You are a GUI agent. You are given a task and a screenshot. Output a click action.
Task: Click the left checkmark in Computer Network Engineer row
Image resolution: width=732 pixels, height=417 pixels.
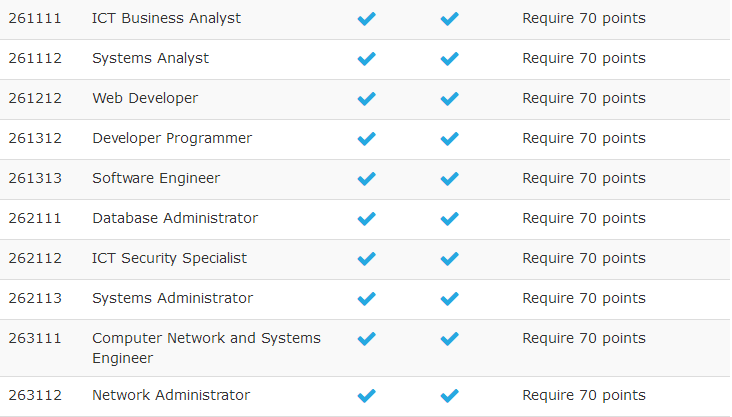pyautogui.click(x=366, y=339)
